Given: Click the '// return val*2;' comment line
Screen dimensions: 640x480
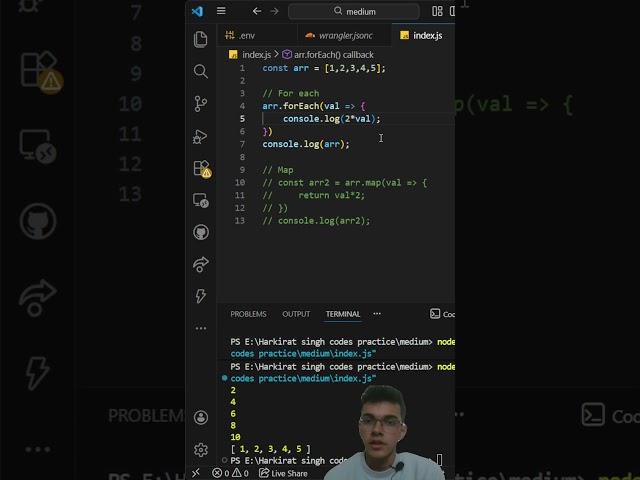Looking at the screenshot, I should click(x=313, y=196).
